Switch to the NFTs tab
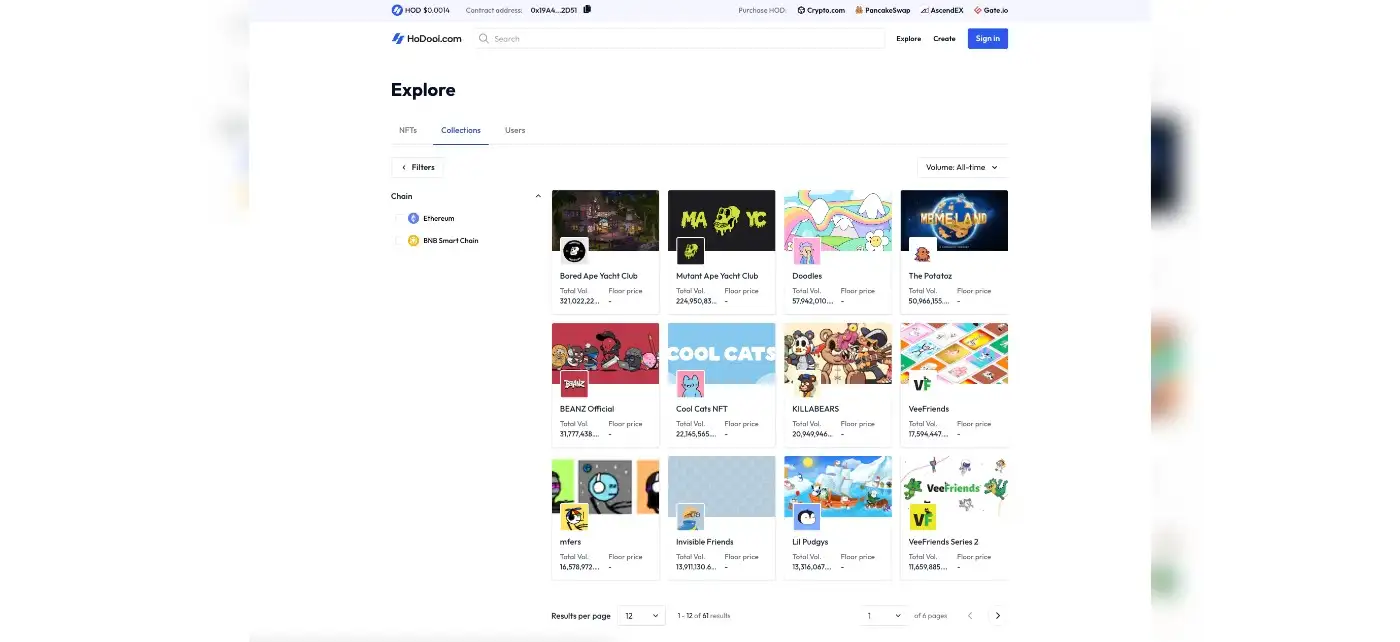Viewport: 1400px width, 642px height. click(x=408, y=130)
